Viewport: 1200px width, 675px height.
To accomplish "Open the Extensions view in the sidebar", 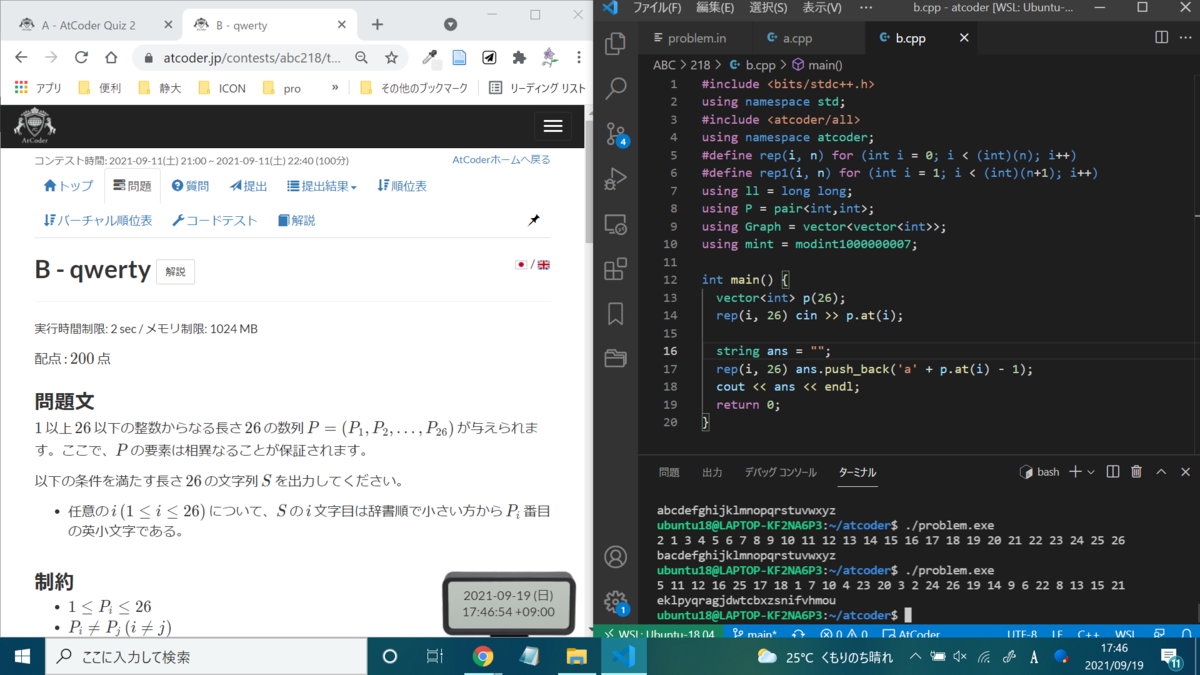I will coord(615,270).
